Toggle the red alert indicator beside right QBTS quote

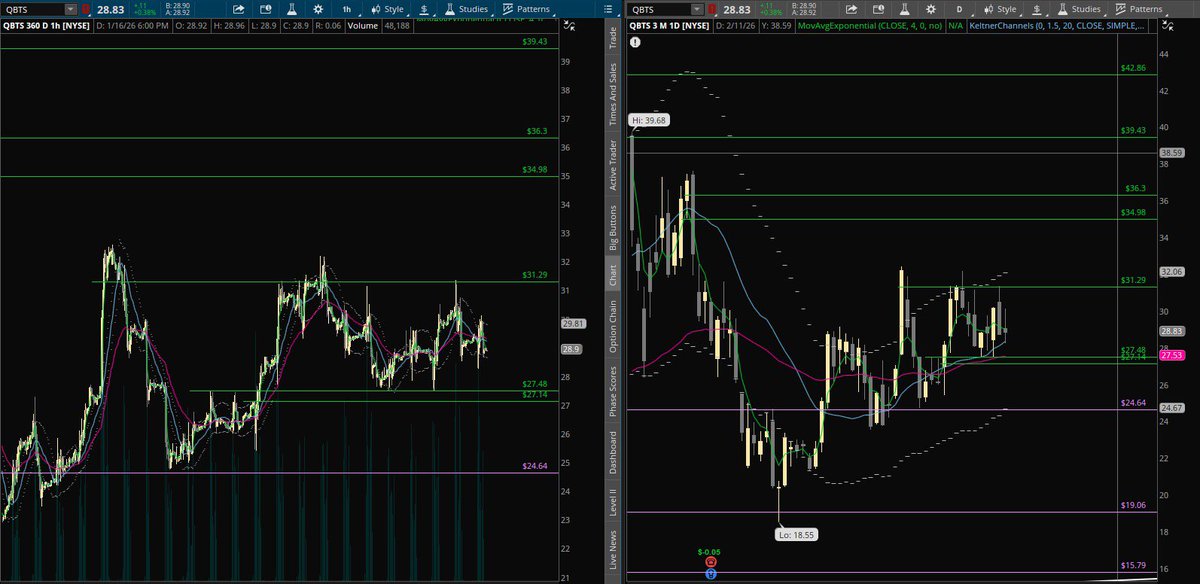pyautogui.click(x=712, y=9)
